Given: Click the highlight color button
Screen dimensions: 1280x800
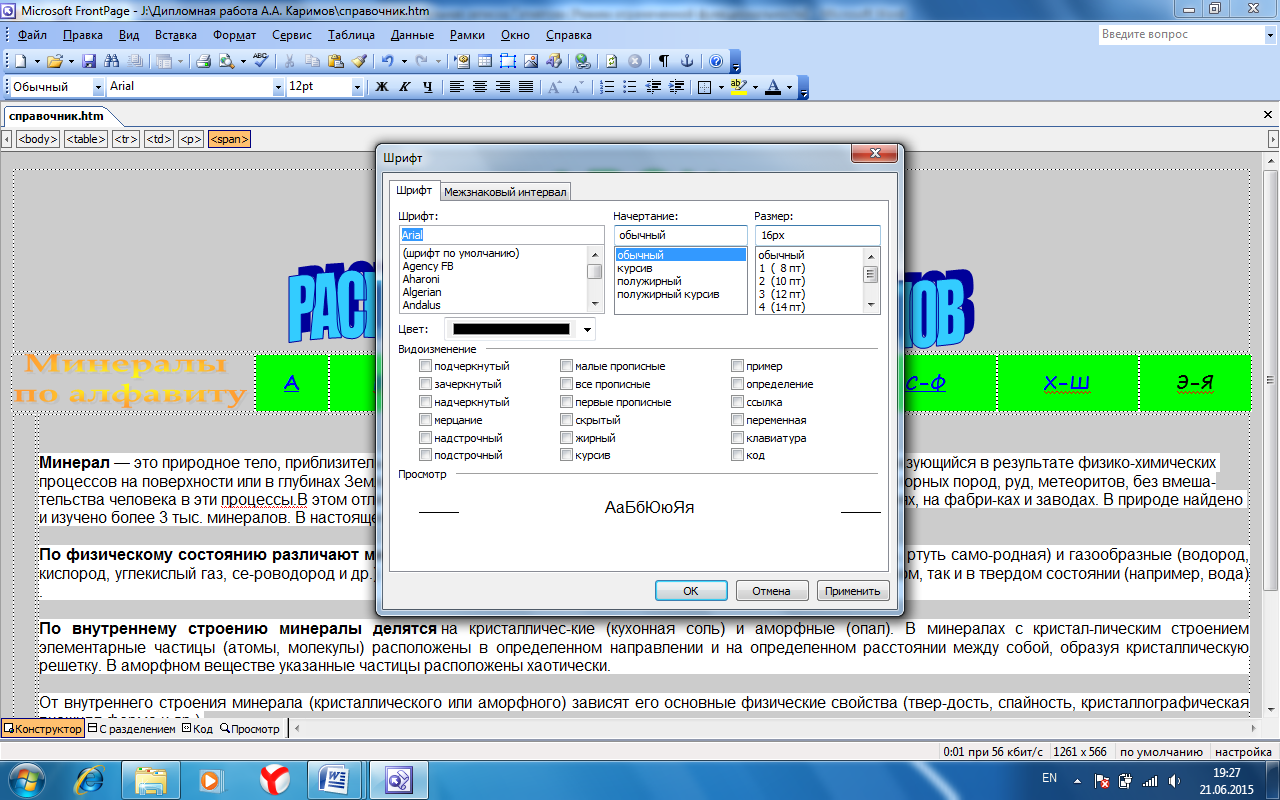Looking at the screenshot, I should 739,87.
